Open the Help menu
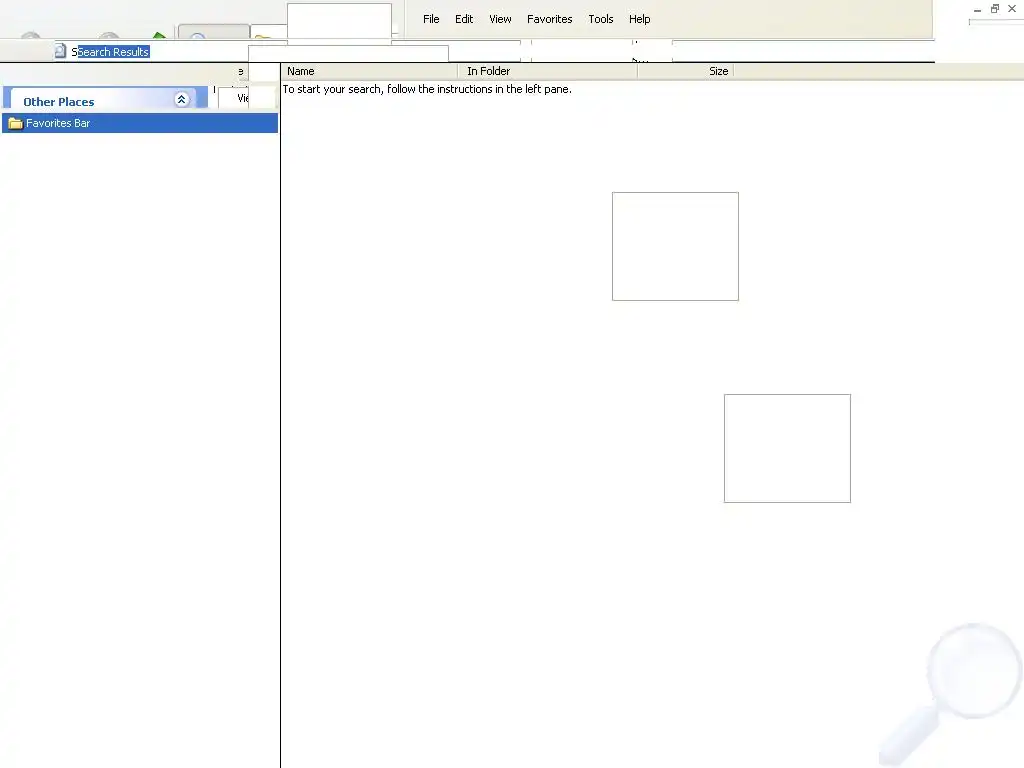The height and width of the screenshot is (768, 1024). click(639, 19)
